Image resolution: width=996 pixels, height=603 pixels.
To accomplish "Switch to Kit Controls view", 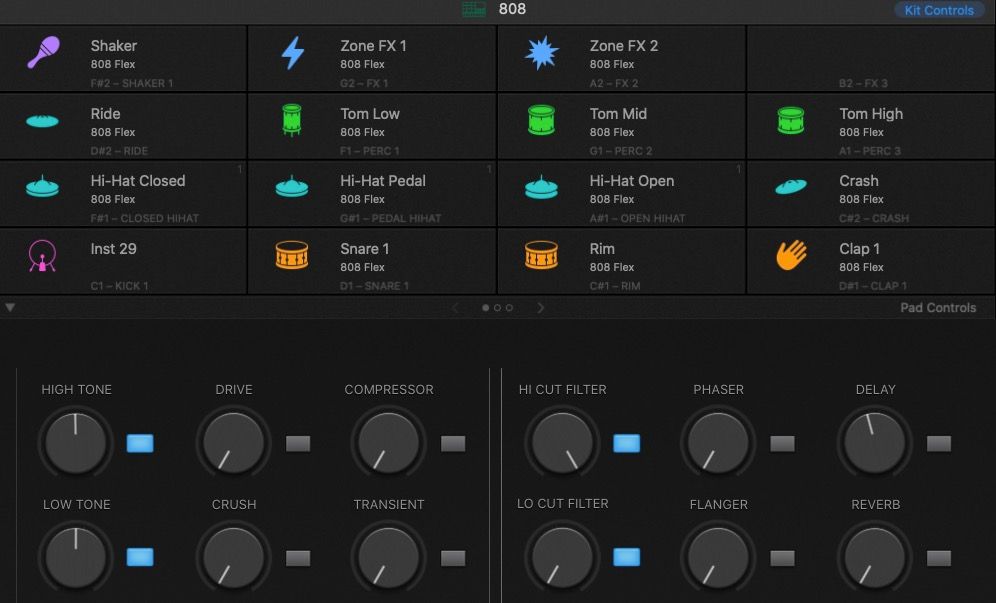I will 938,10.
